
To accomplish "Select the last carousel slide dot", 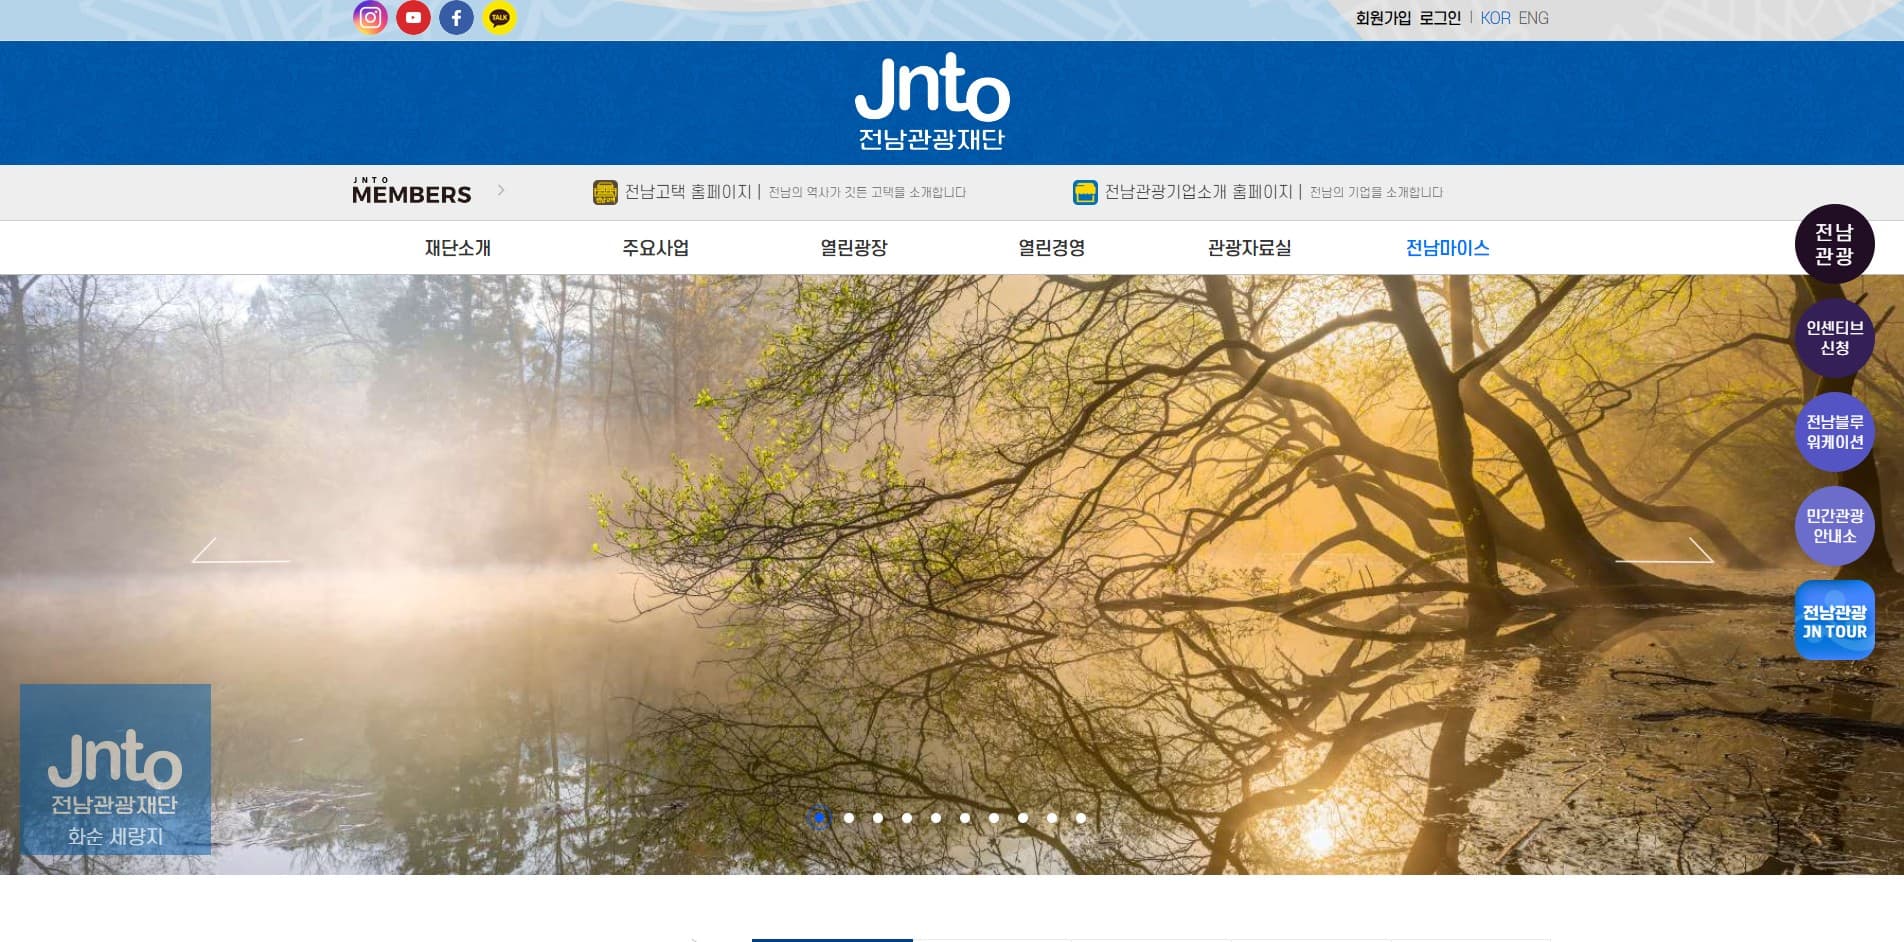I will click(1081, 818).
